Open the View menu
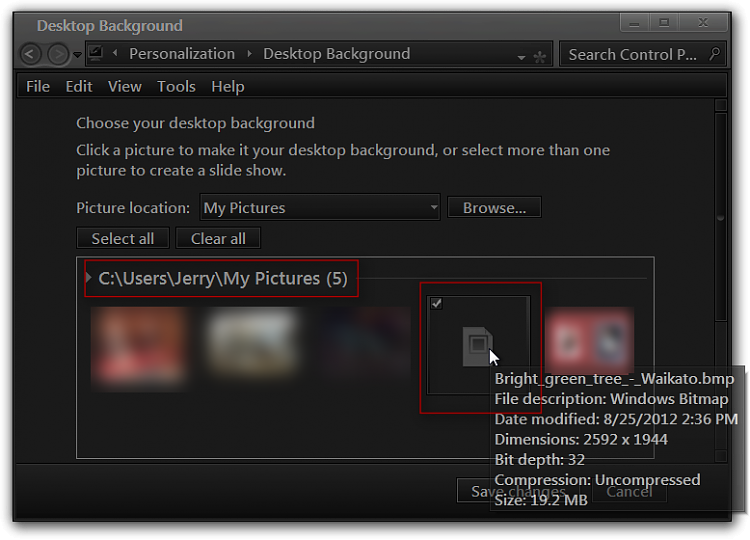Viewport: 750px width, 540px height. point(124,87)
